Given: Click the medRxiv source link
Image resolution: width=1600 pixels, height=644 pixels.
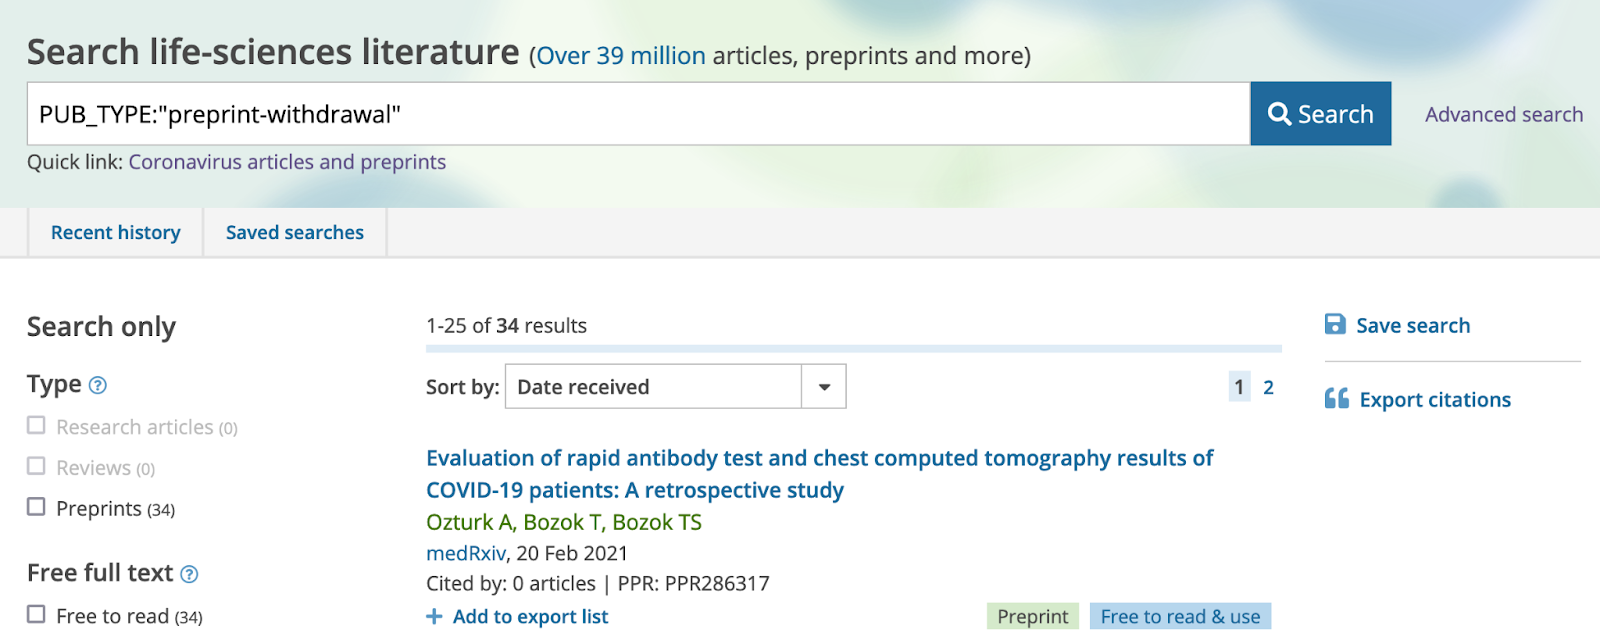Looking at the screenshot, I should coord(466,553).
